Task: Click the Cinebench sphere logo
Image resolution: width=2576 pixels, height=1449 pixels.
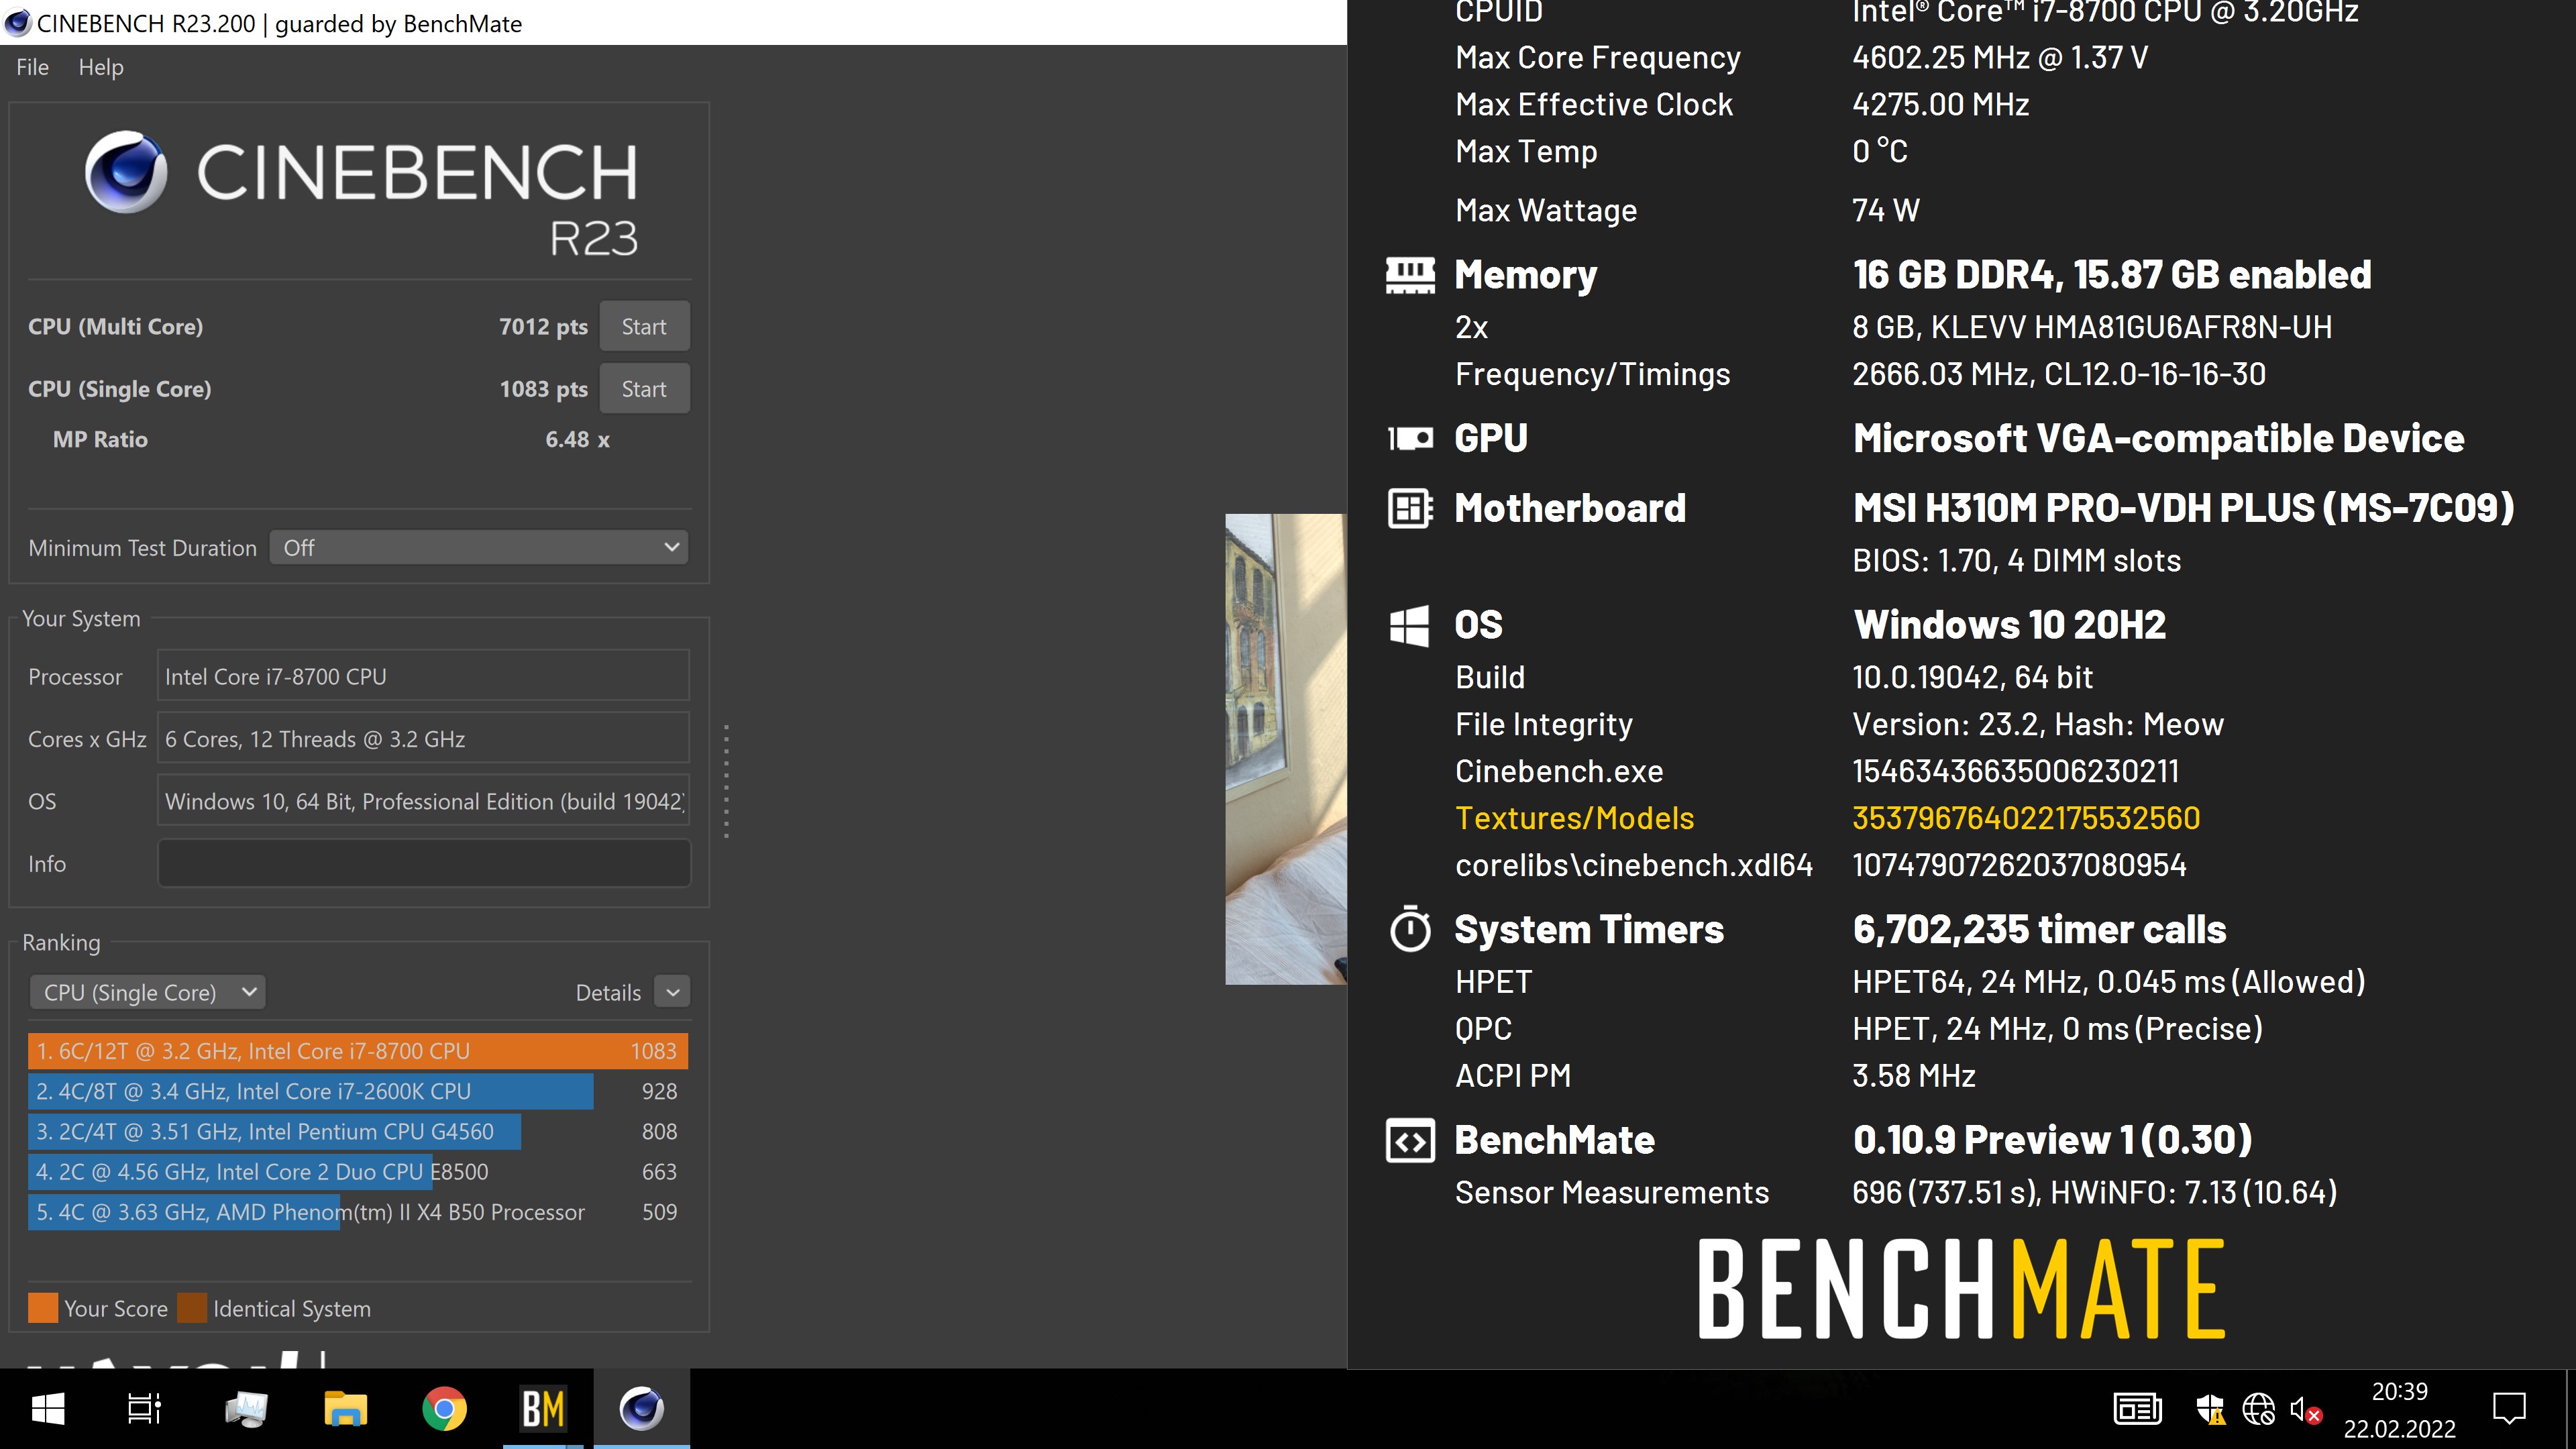Action: (126, 172)
